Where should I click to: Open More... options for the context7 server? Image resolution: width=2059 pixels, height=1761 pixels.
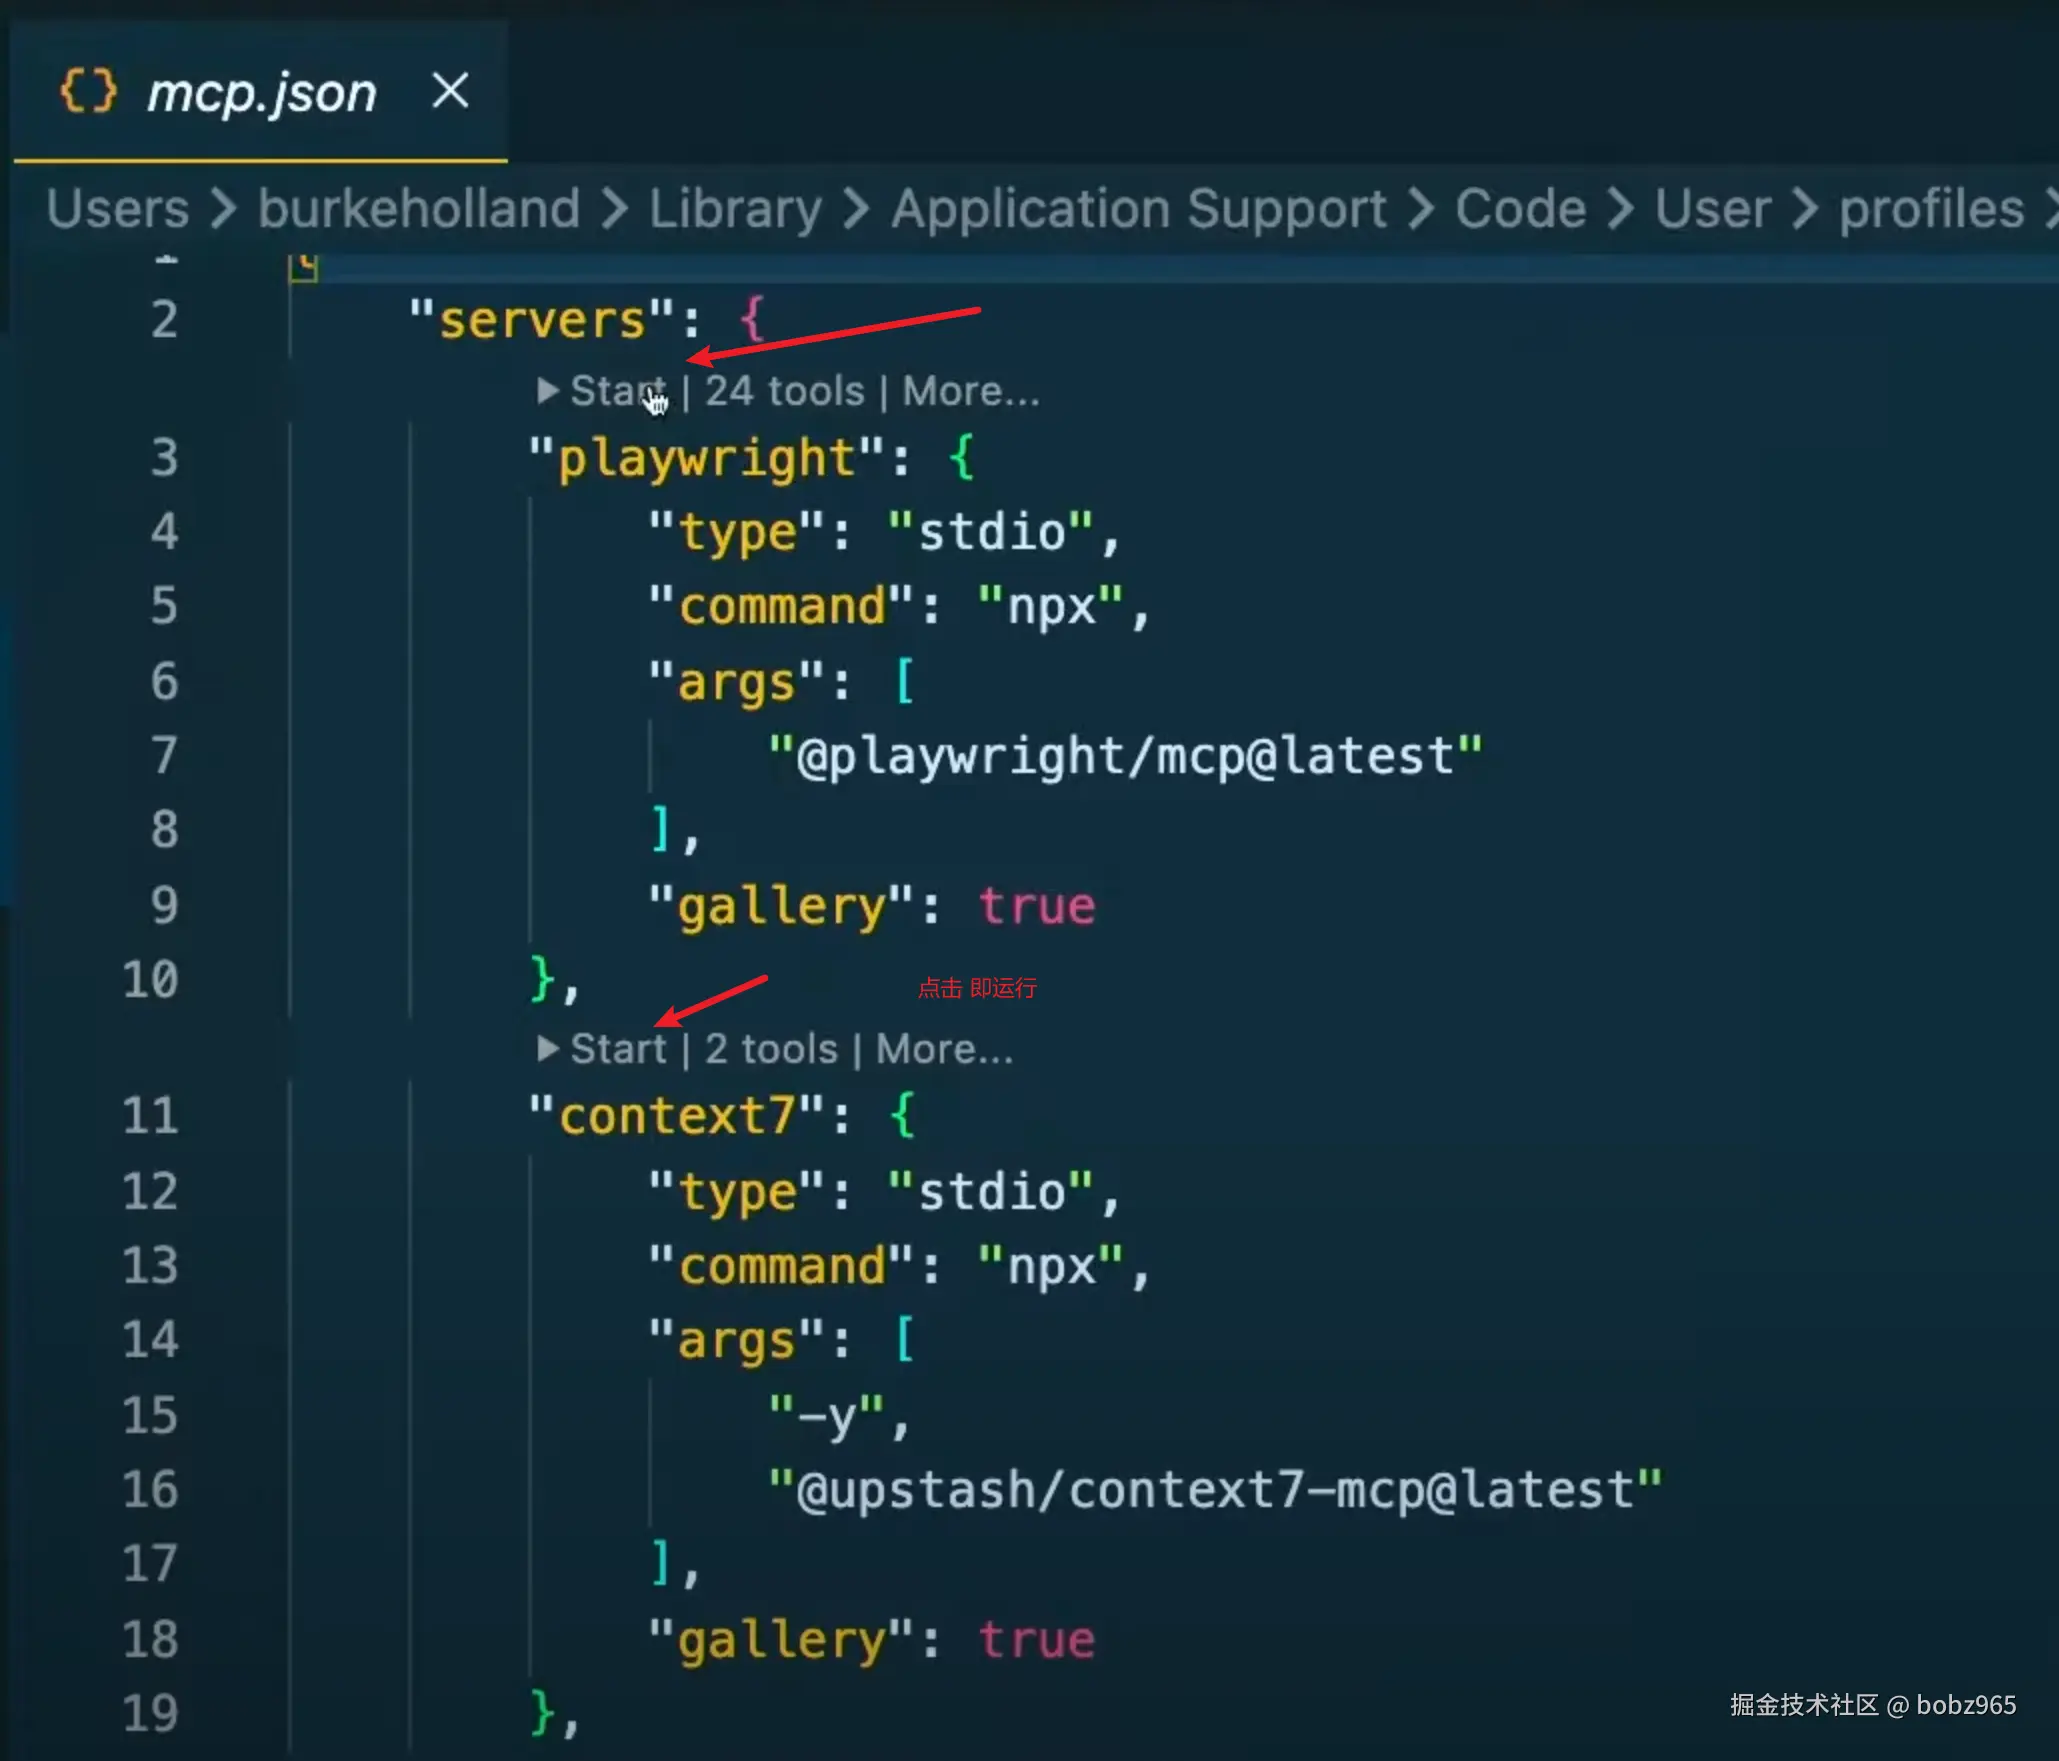point(944,1049)
